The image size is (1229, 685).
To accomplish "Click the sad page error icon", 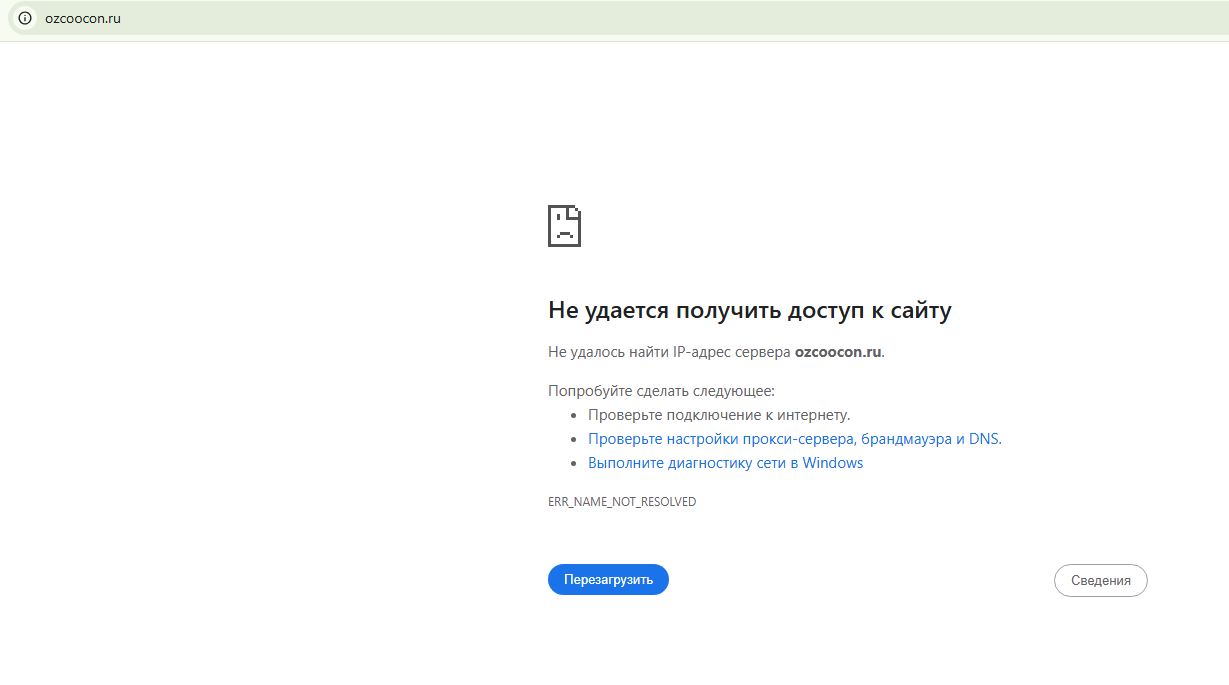I will (564, 226).
